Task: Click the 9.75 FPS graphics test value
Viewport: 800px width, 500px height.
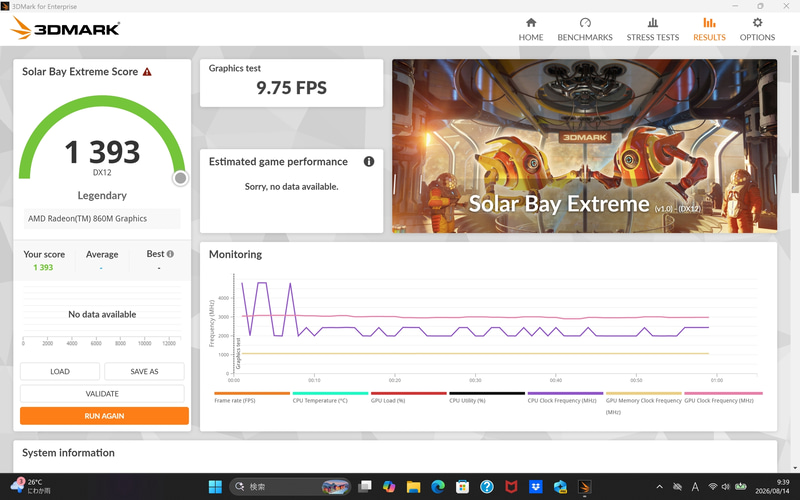Action: click(291, 88)
